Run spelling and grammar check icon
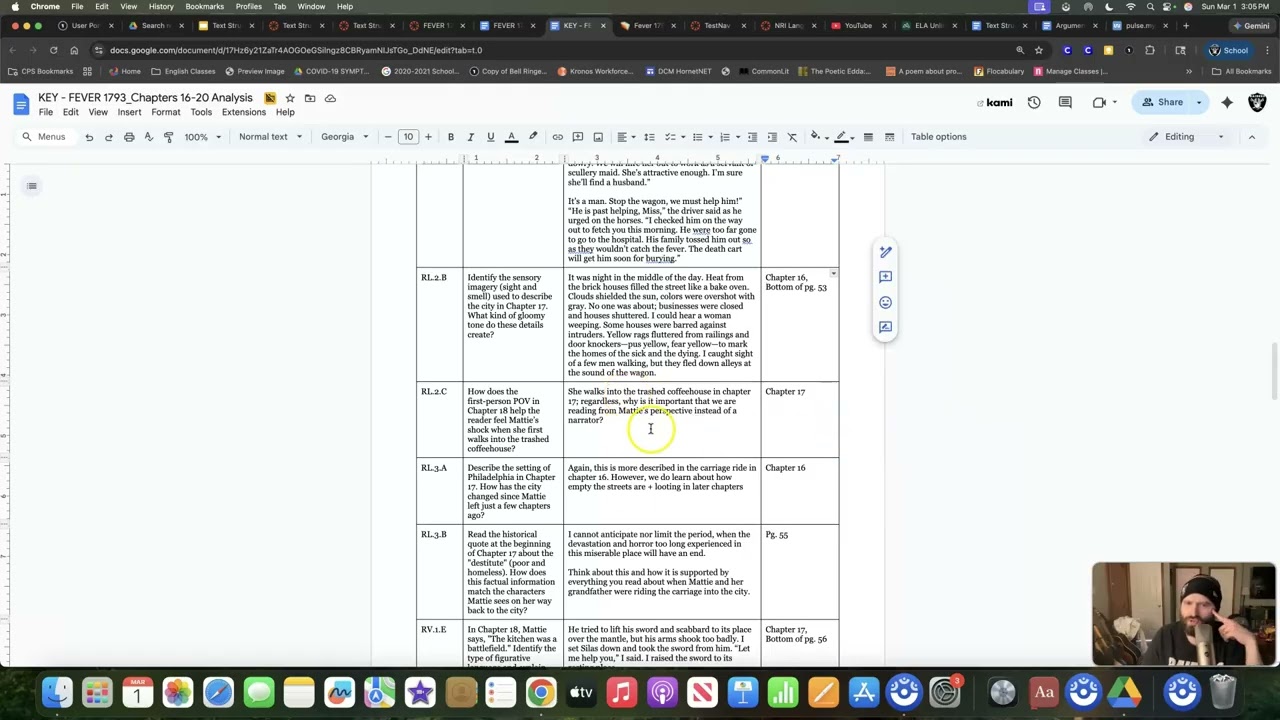The width and height of the screenshot is (1280, 720). [149, 137]
